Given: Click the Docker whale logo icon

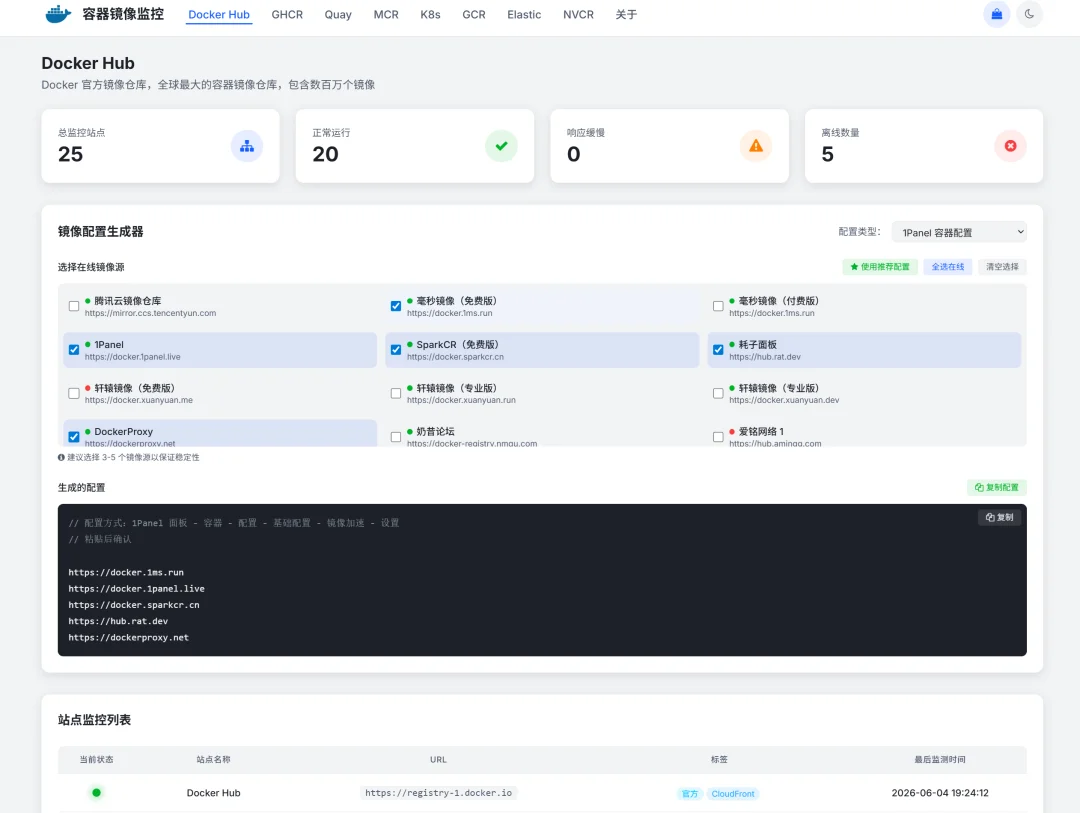Looking at the screenshot, I should pyautogui.click(x=58, y=14).
